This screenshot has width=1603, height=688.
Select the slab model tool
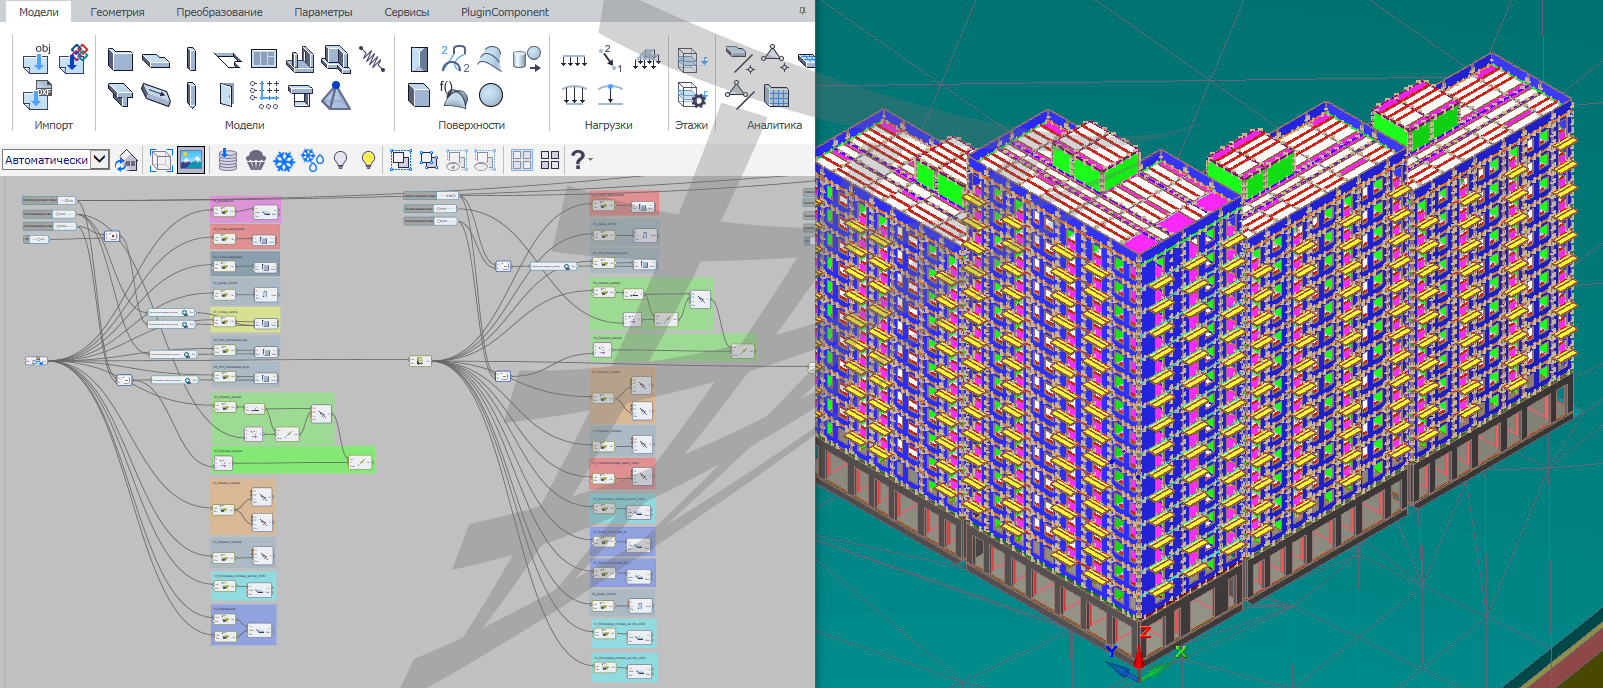click(156, 60)
